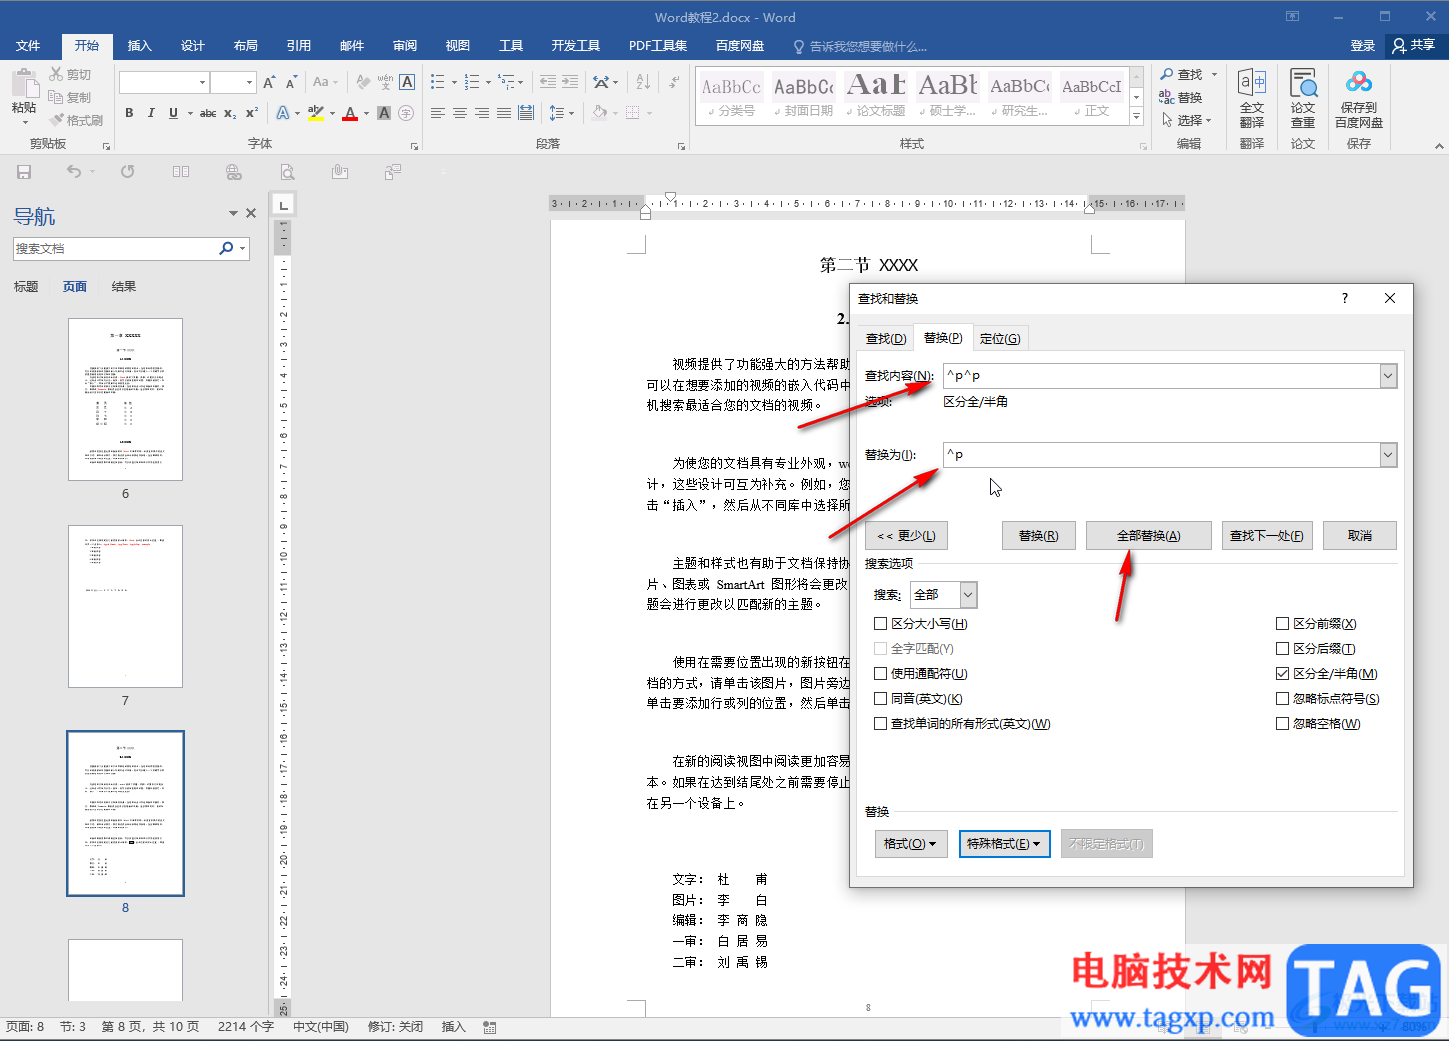Click the Sort icon
Viewport: 1449px width, 1041px height.
coord(643,82)
